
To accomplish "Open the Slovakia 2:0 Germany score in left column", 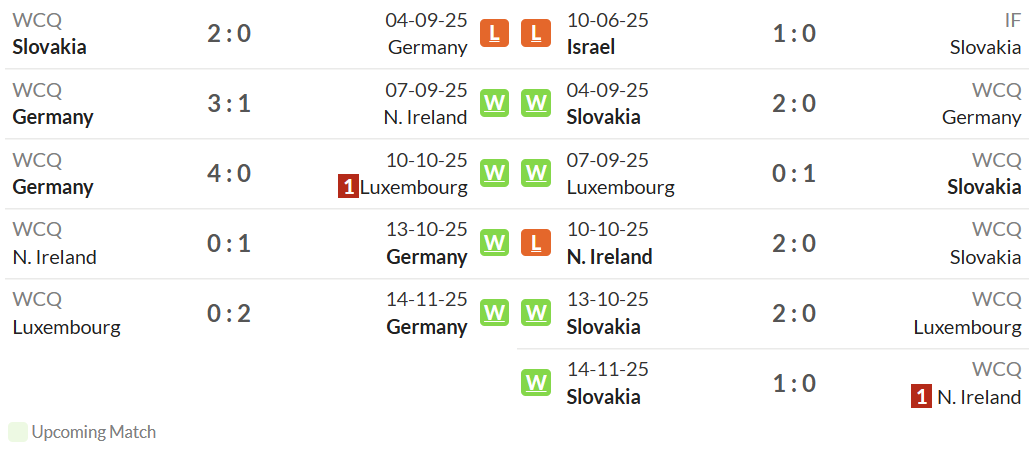I will (229, 34).
